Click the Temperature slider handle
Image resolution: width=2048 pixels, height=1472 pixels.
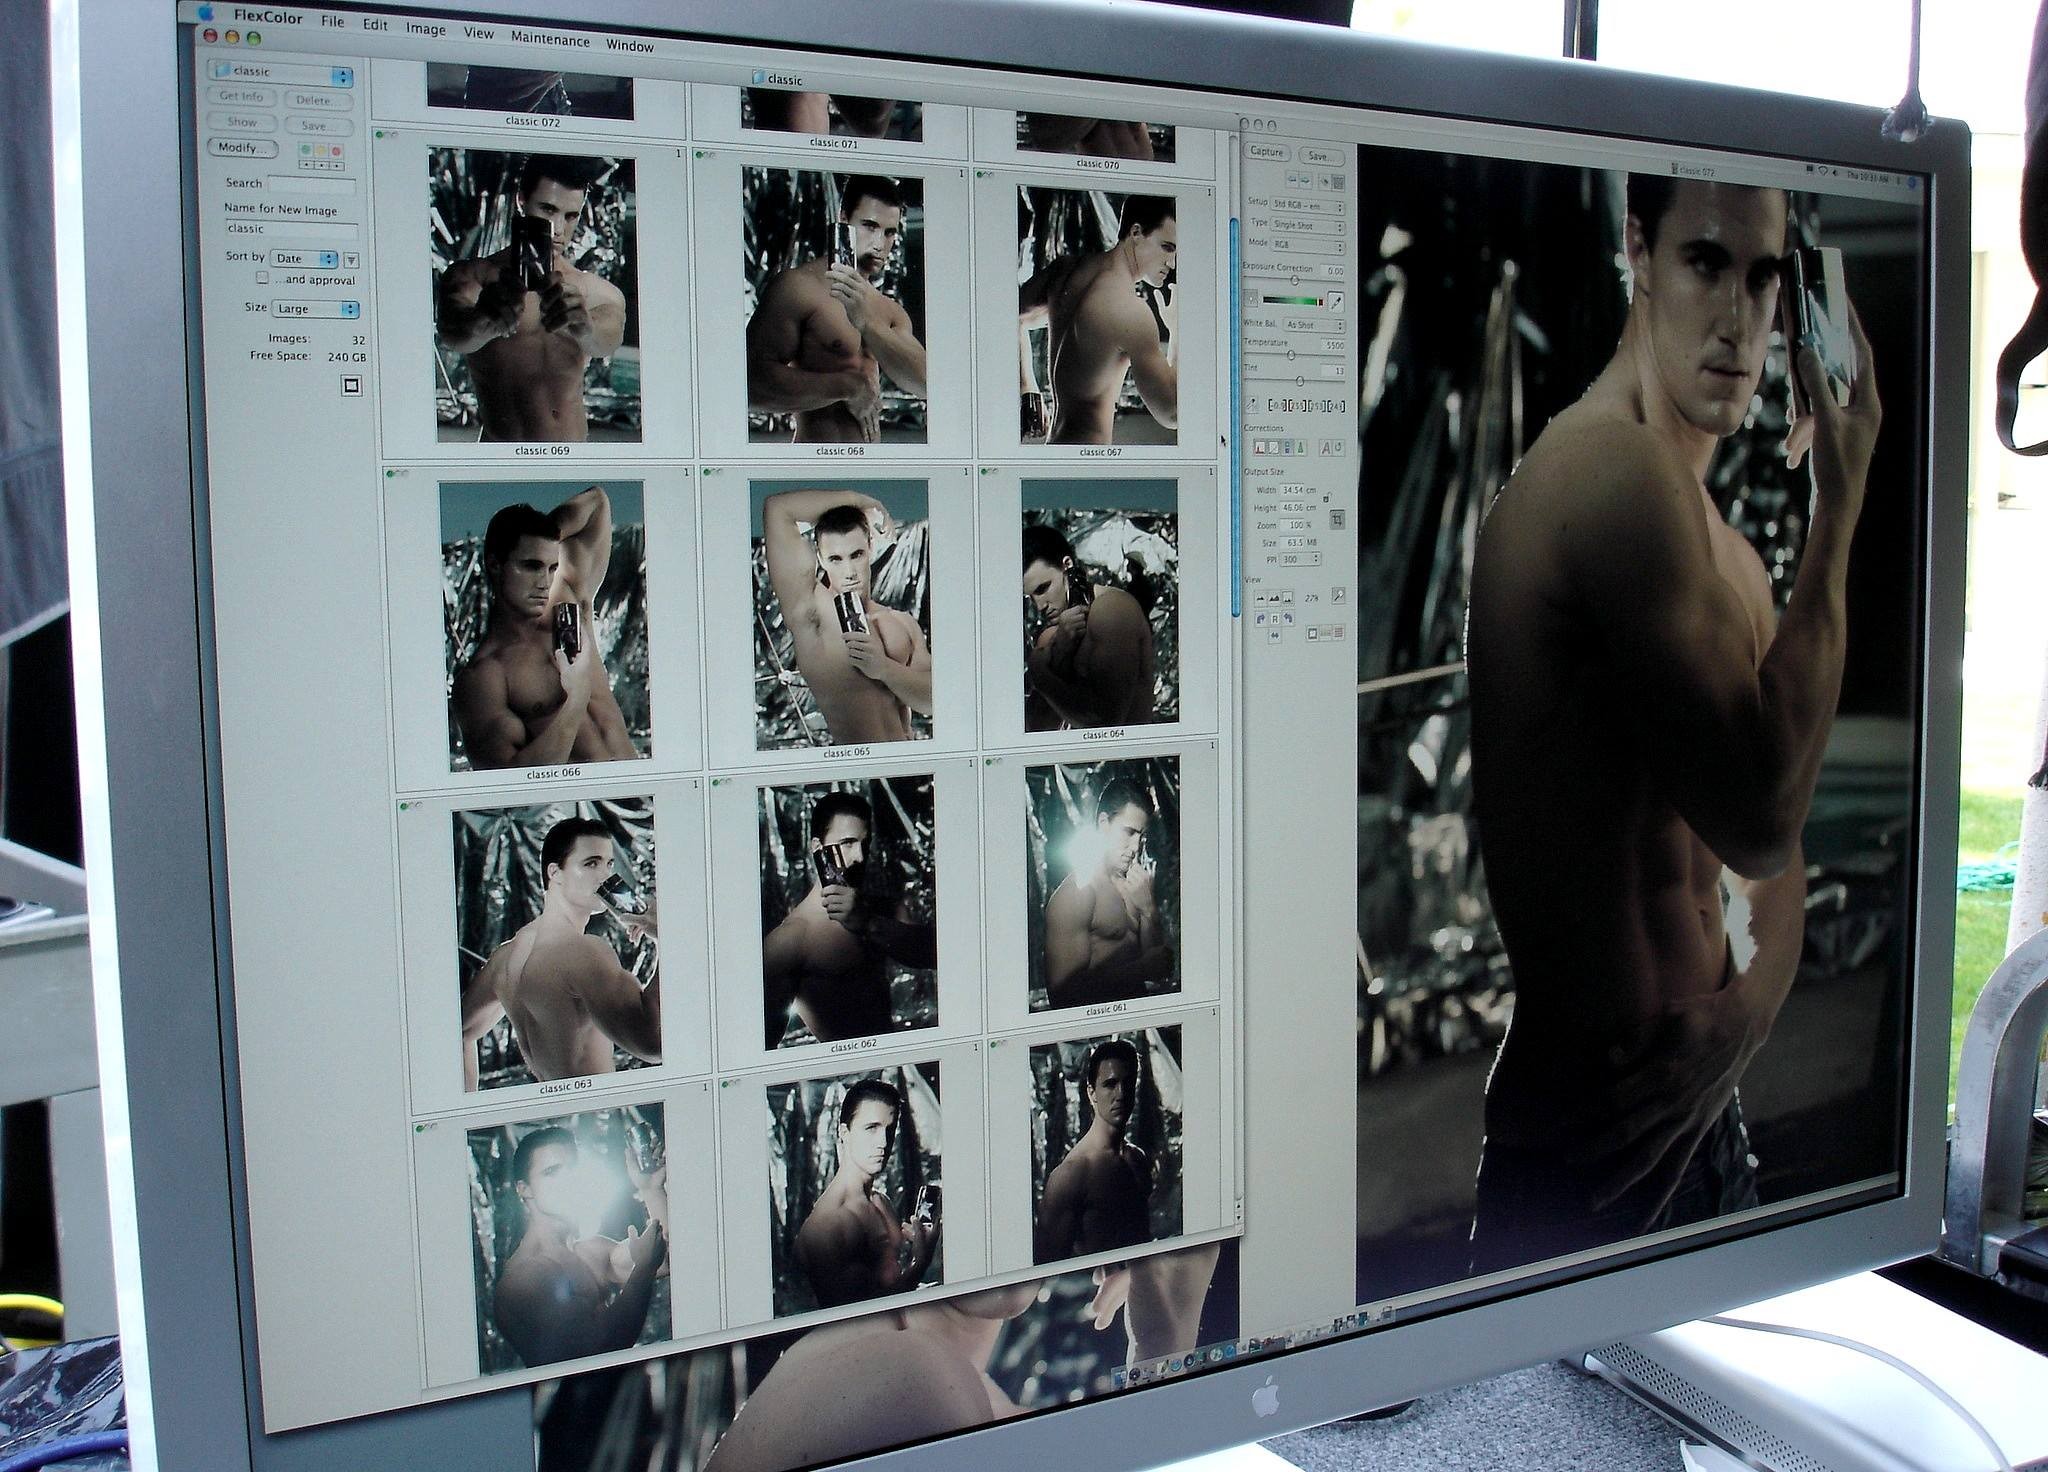point(1291,355)
